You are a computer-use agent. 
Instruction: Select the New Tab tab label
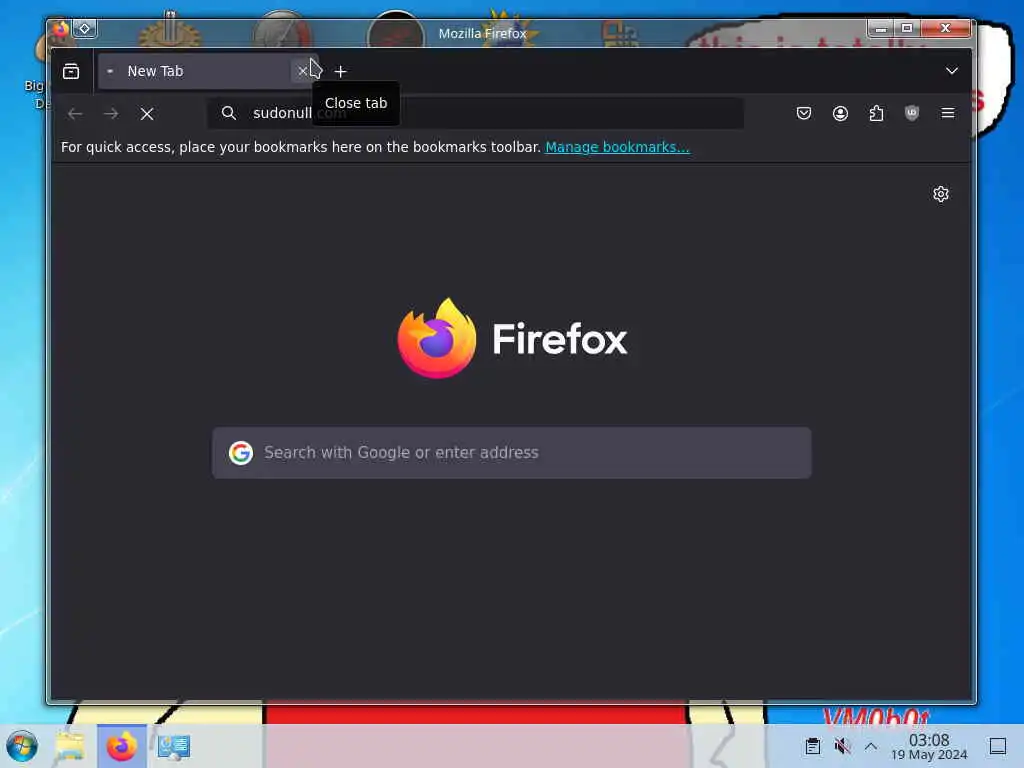(x=155, y=71)
